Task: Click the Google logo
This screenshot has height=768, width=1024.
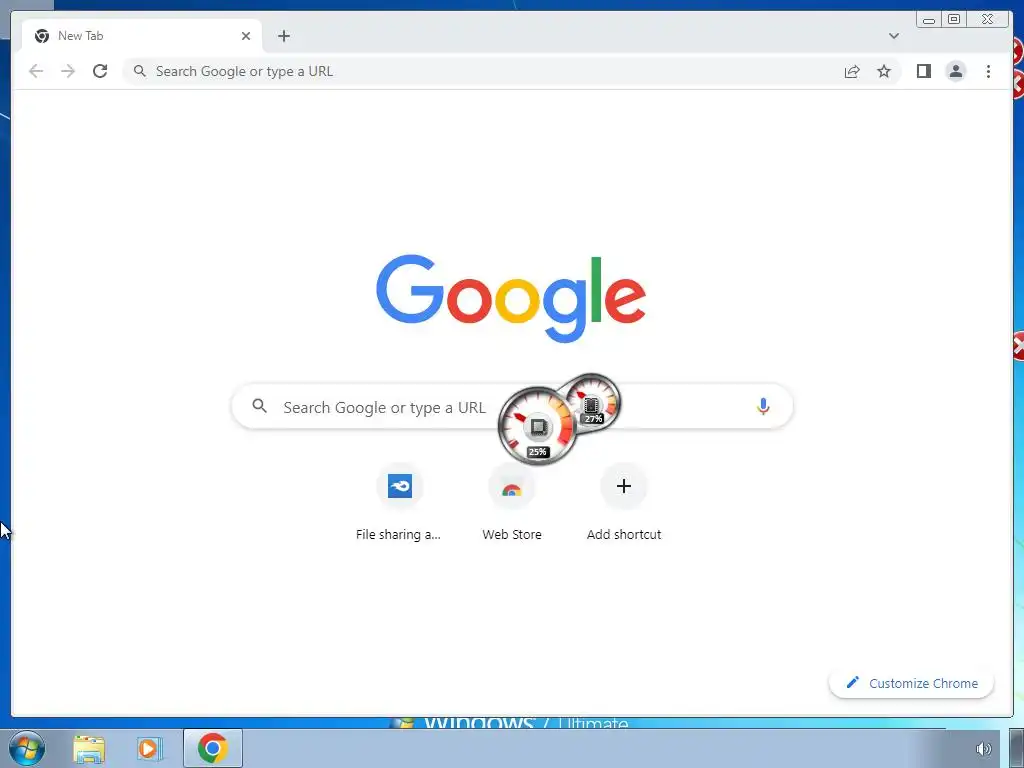Action: pyautogui.click(x=511, y=298)
